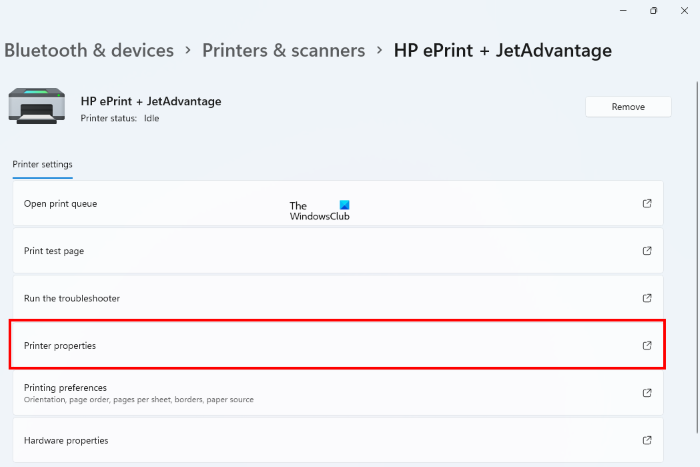Navigate to Printers & scanners breadcrumb

[283, 50]
